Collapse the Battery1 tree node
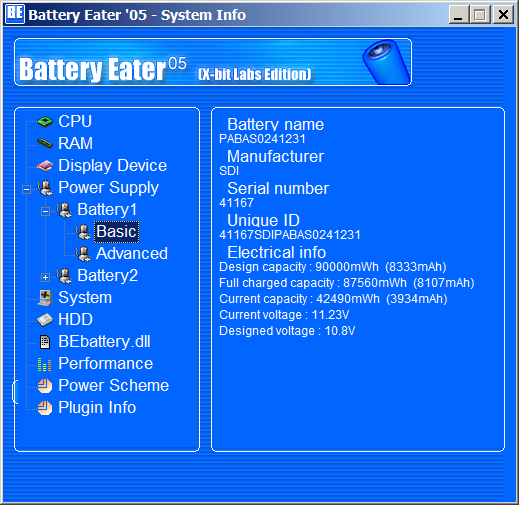The height and width of the screenshot is (505, 519). [x=45, y=211]
